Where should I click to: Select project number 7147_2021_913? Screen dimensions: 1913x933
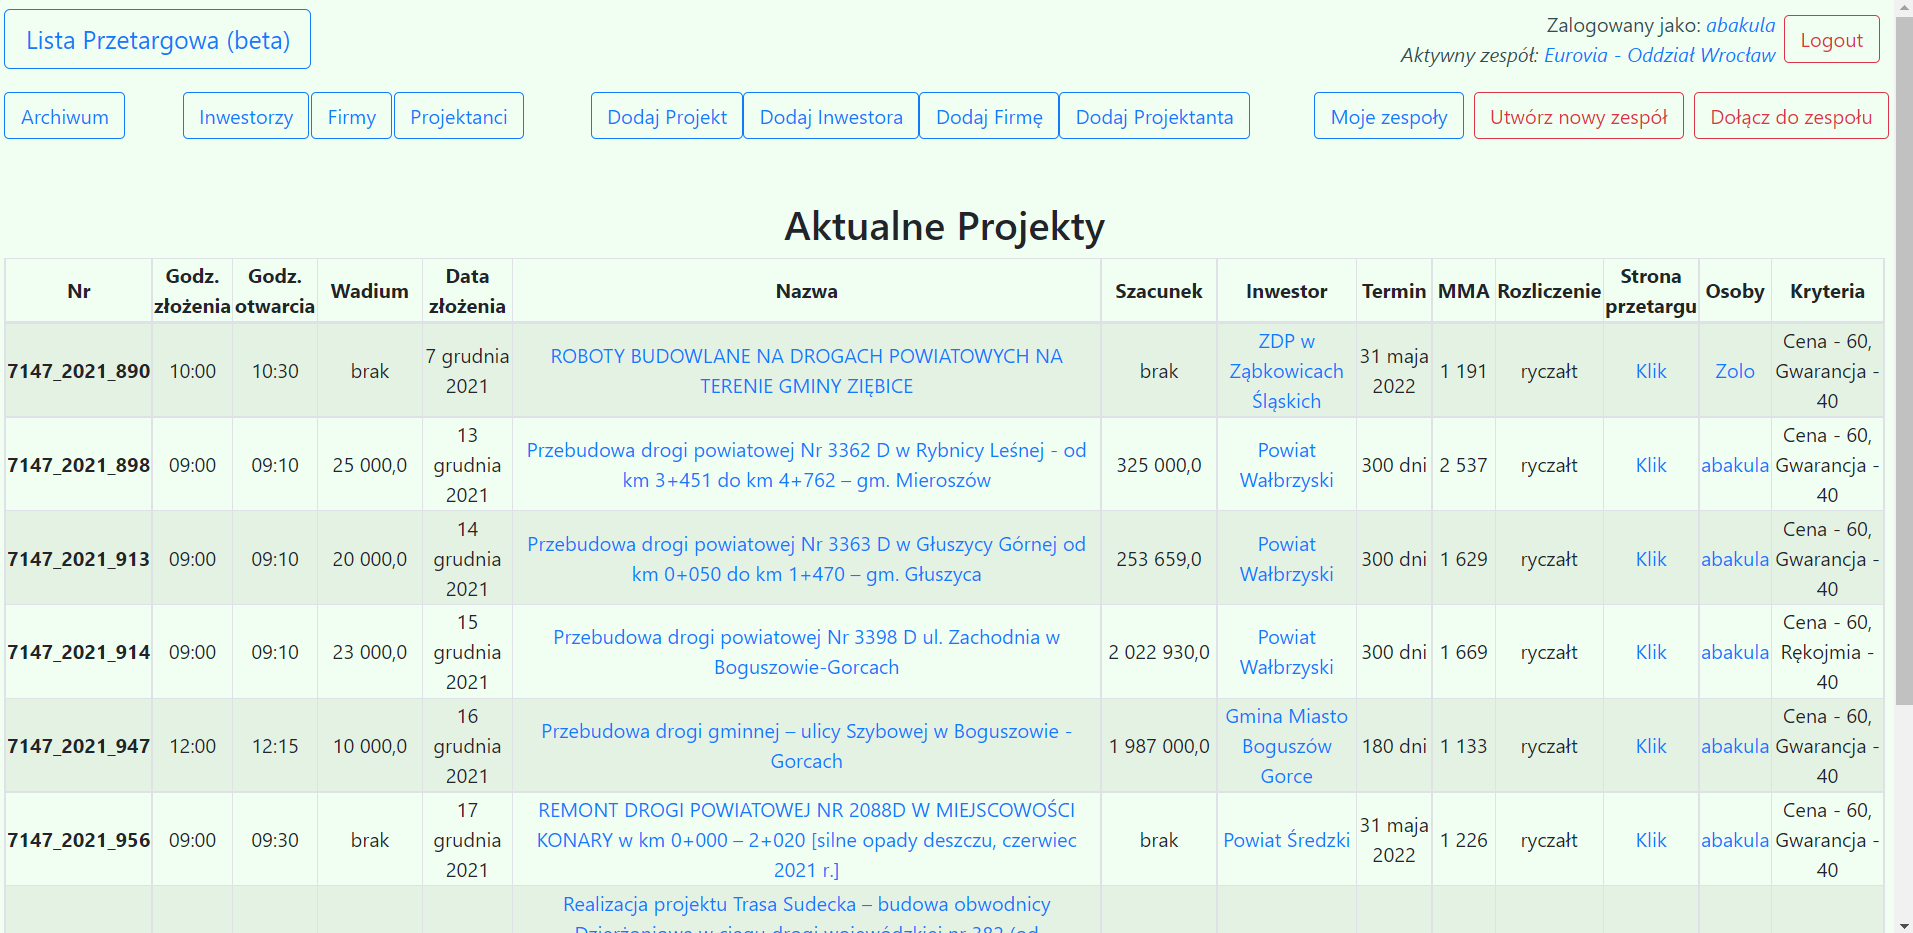78,559
